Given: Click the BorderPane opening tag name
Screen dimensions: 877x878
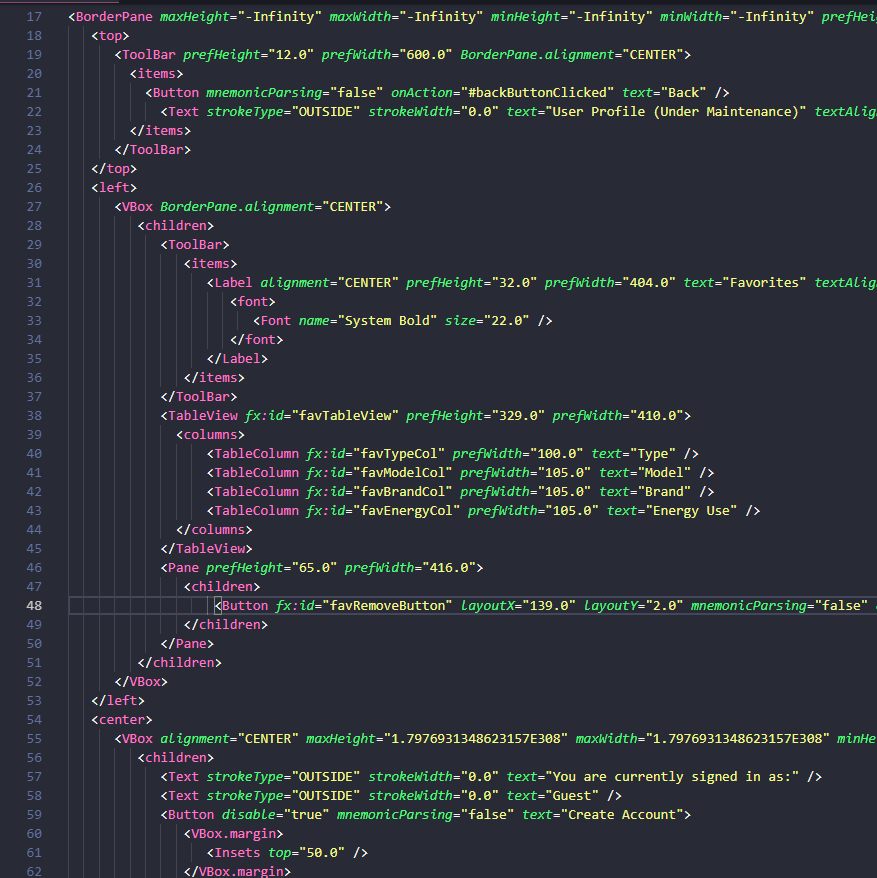Looking at the screenshot, I should (114, 17).
